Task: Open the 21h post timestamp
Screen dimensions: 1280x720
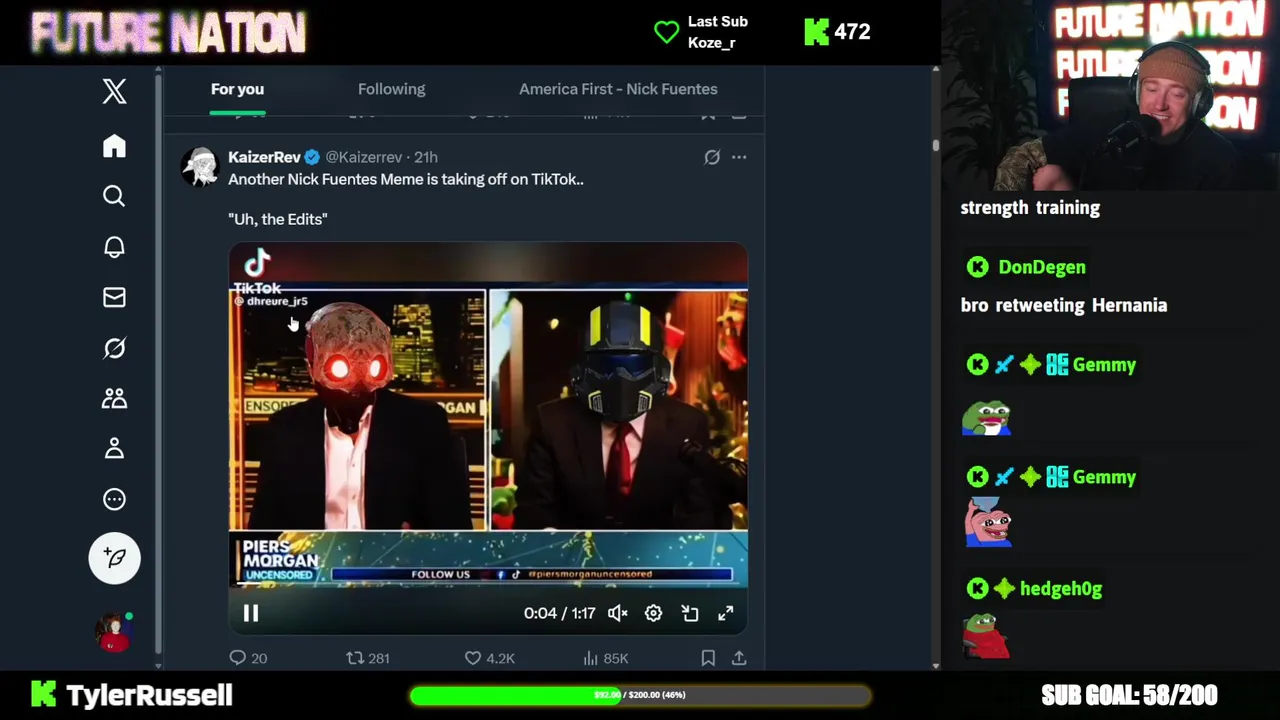Action: tap(426, 157)
